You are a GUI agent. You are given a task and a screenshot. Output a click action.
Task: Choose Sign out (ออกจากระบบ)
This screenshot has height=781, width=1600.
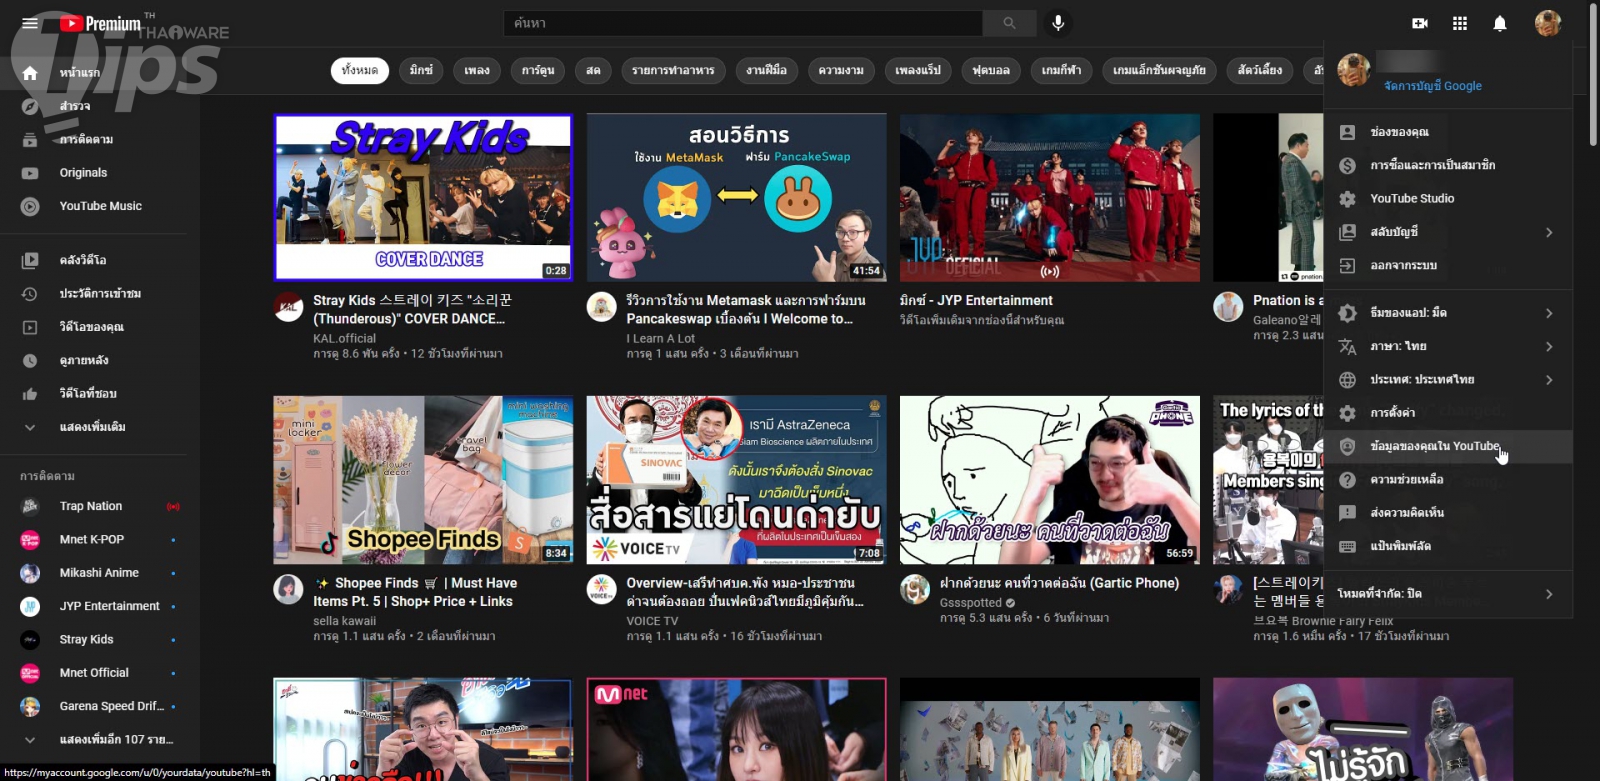click(1448, 265)
